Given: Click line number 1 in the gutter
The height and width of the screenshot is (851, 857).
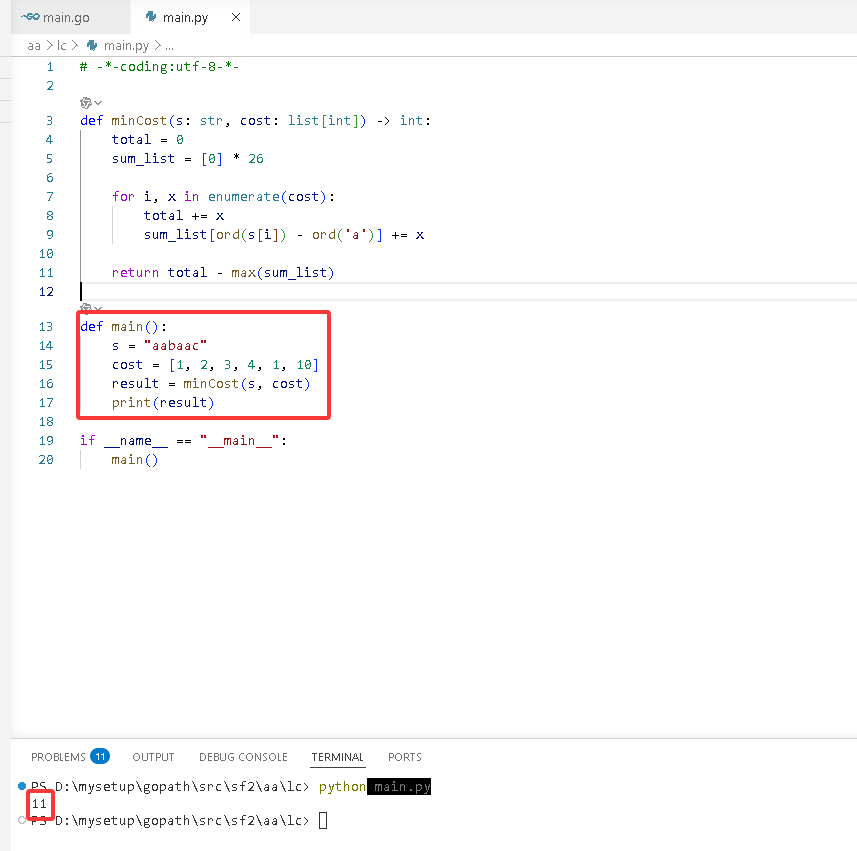Looking at the screenshot, I should (50, 67).
